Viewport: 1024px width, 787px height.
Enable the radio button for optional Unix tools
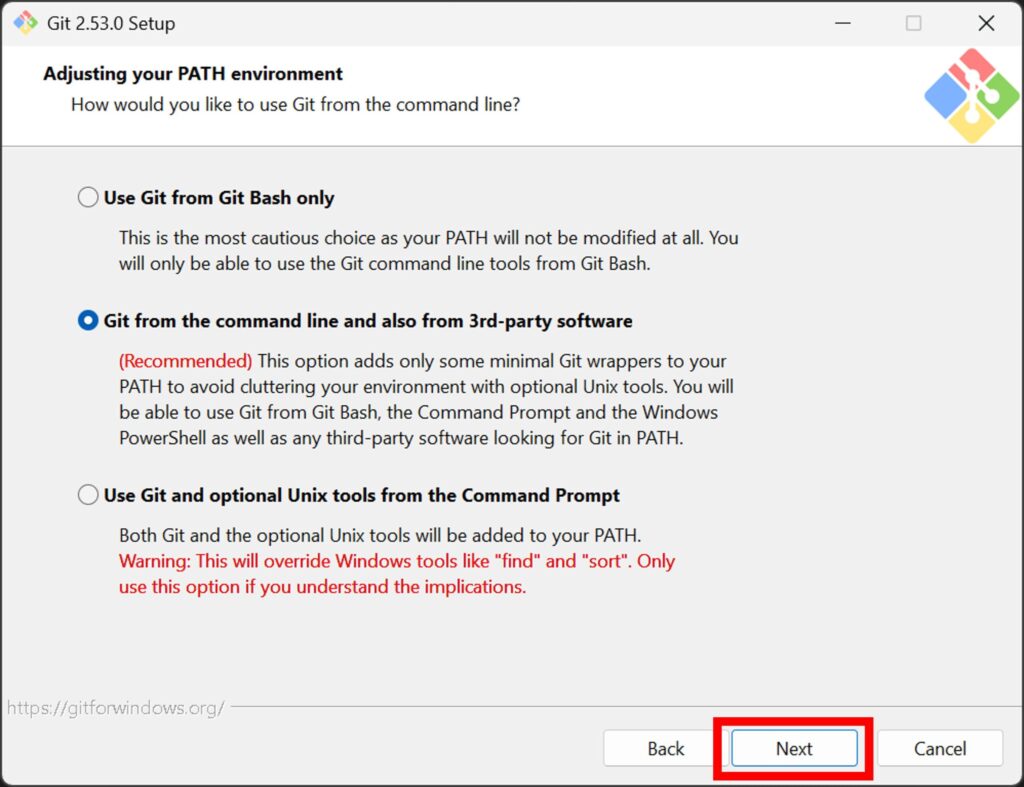pos(88,495)
